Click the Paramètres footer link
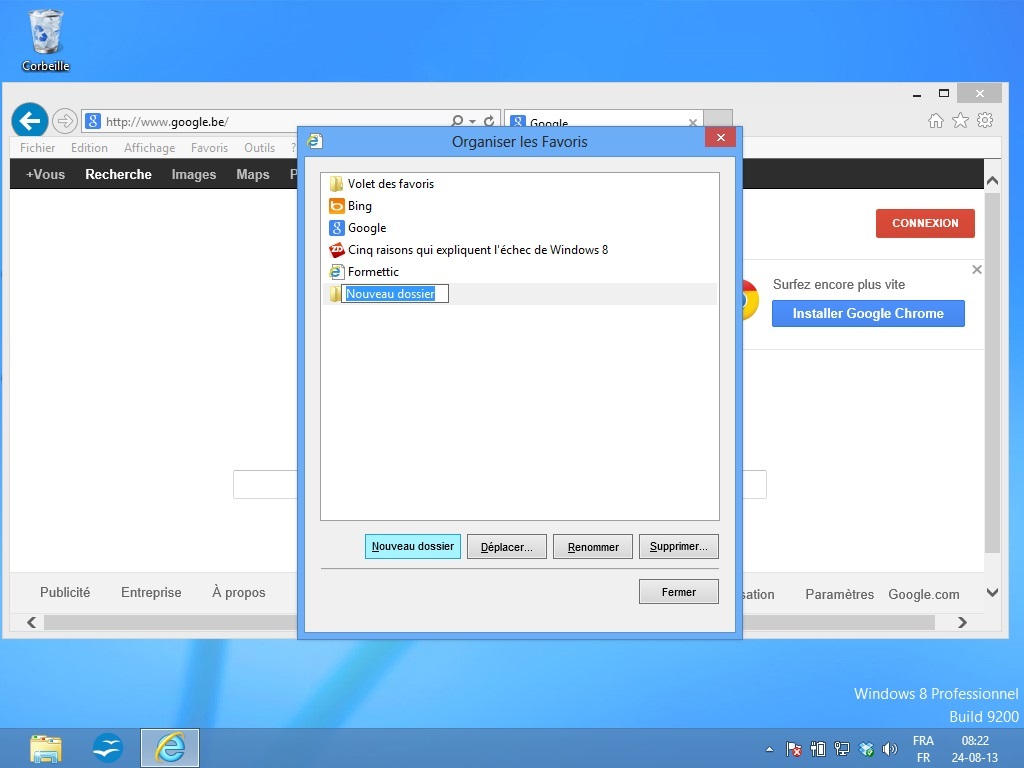1024x768 pixels. coord(839,594)
